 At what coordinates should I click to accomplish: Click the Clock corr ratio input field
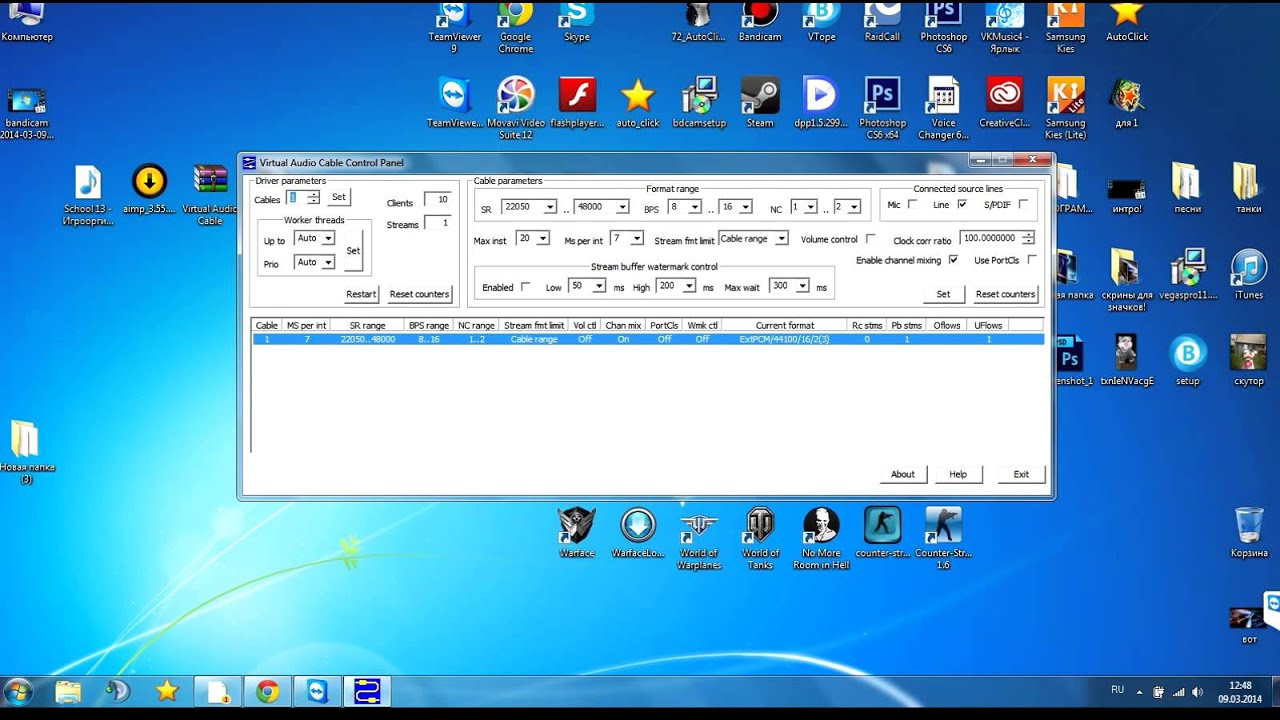coord(990,238)
